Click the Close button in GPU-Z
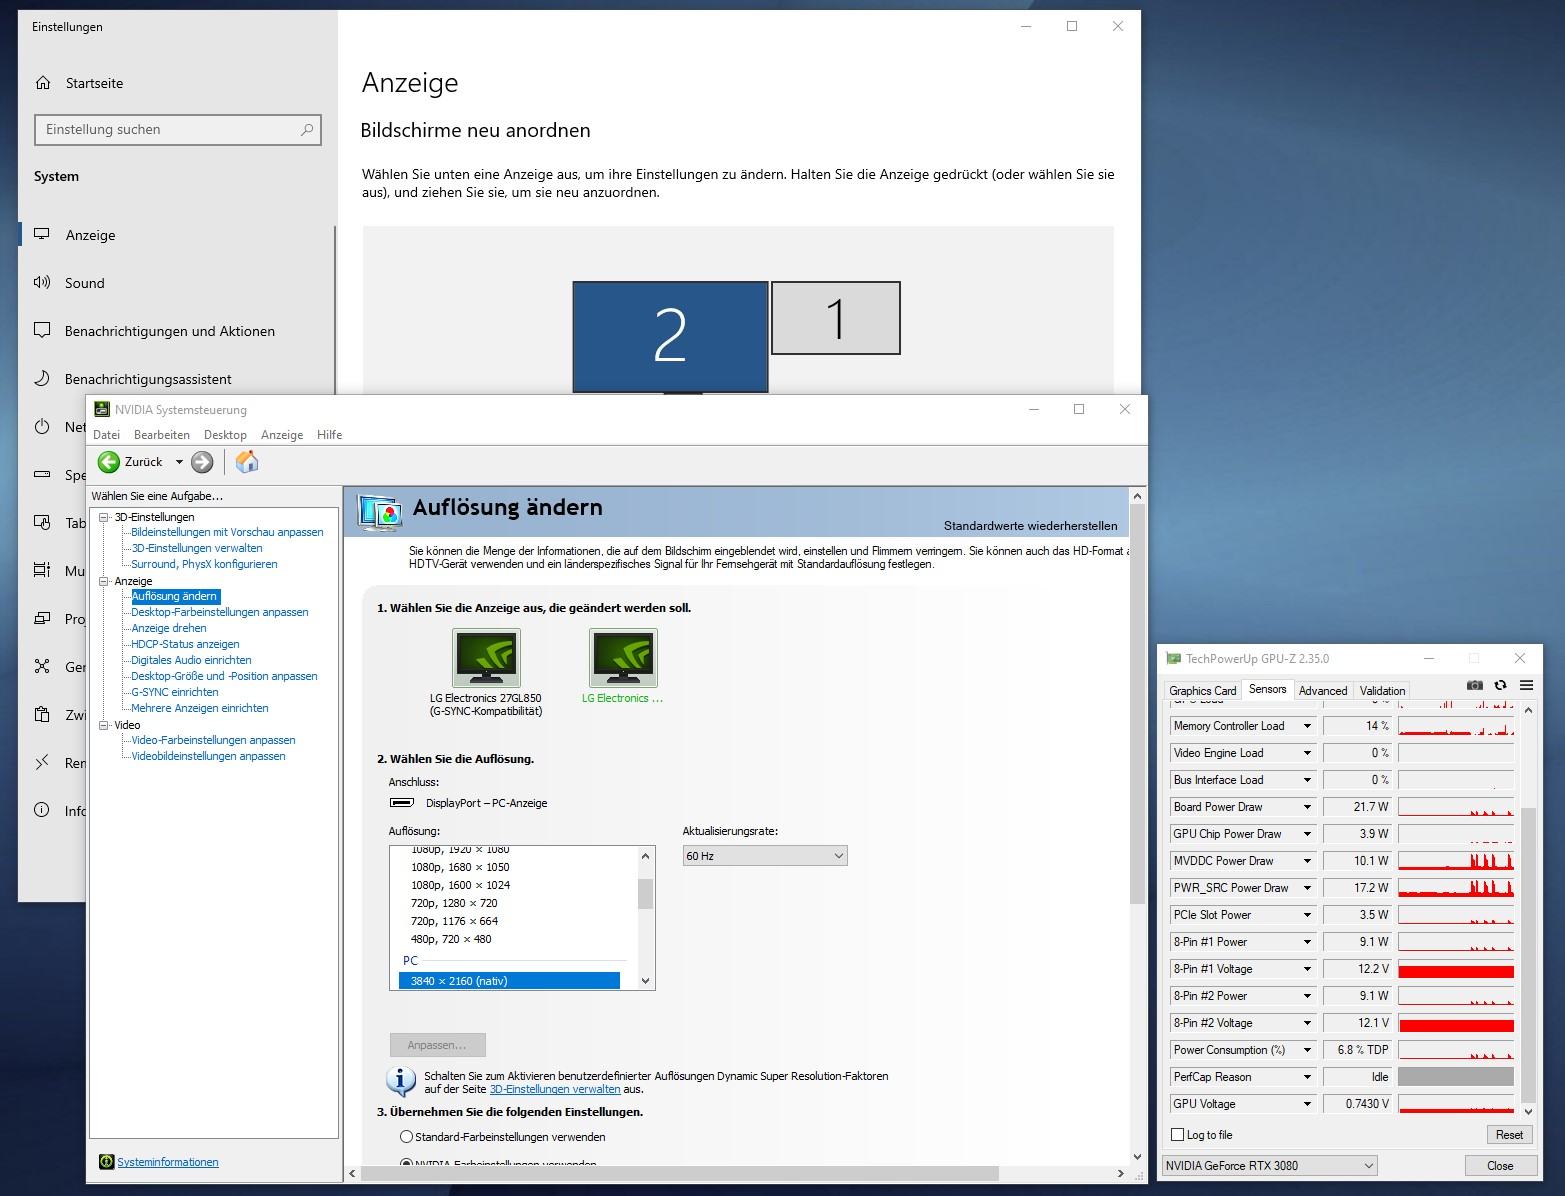Image resolution: width=1565 pixels, height=1196 pixels. [x=1500, y=1166]
